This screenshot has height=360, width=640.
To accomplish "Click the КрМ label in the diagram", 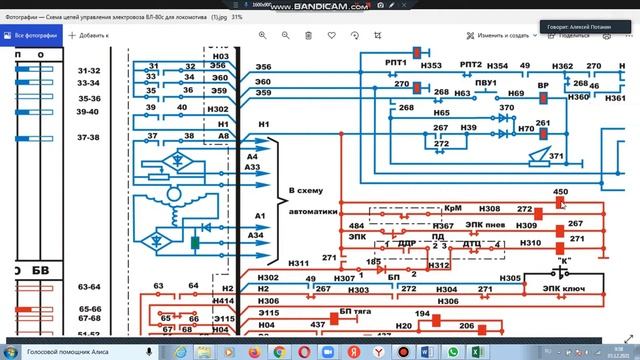I will tap(453, 208).
